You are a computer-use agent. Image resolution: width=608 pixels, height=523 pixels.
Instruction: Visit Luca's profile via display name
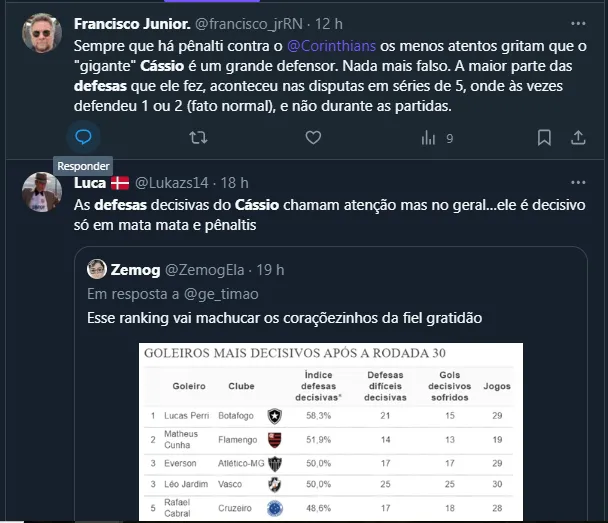[91, 181]
